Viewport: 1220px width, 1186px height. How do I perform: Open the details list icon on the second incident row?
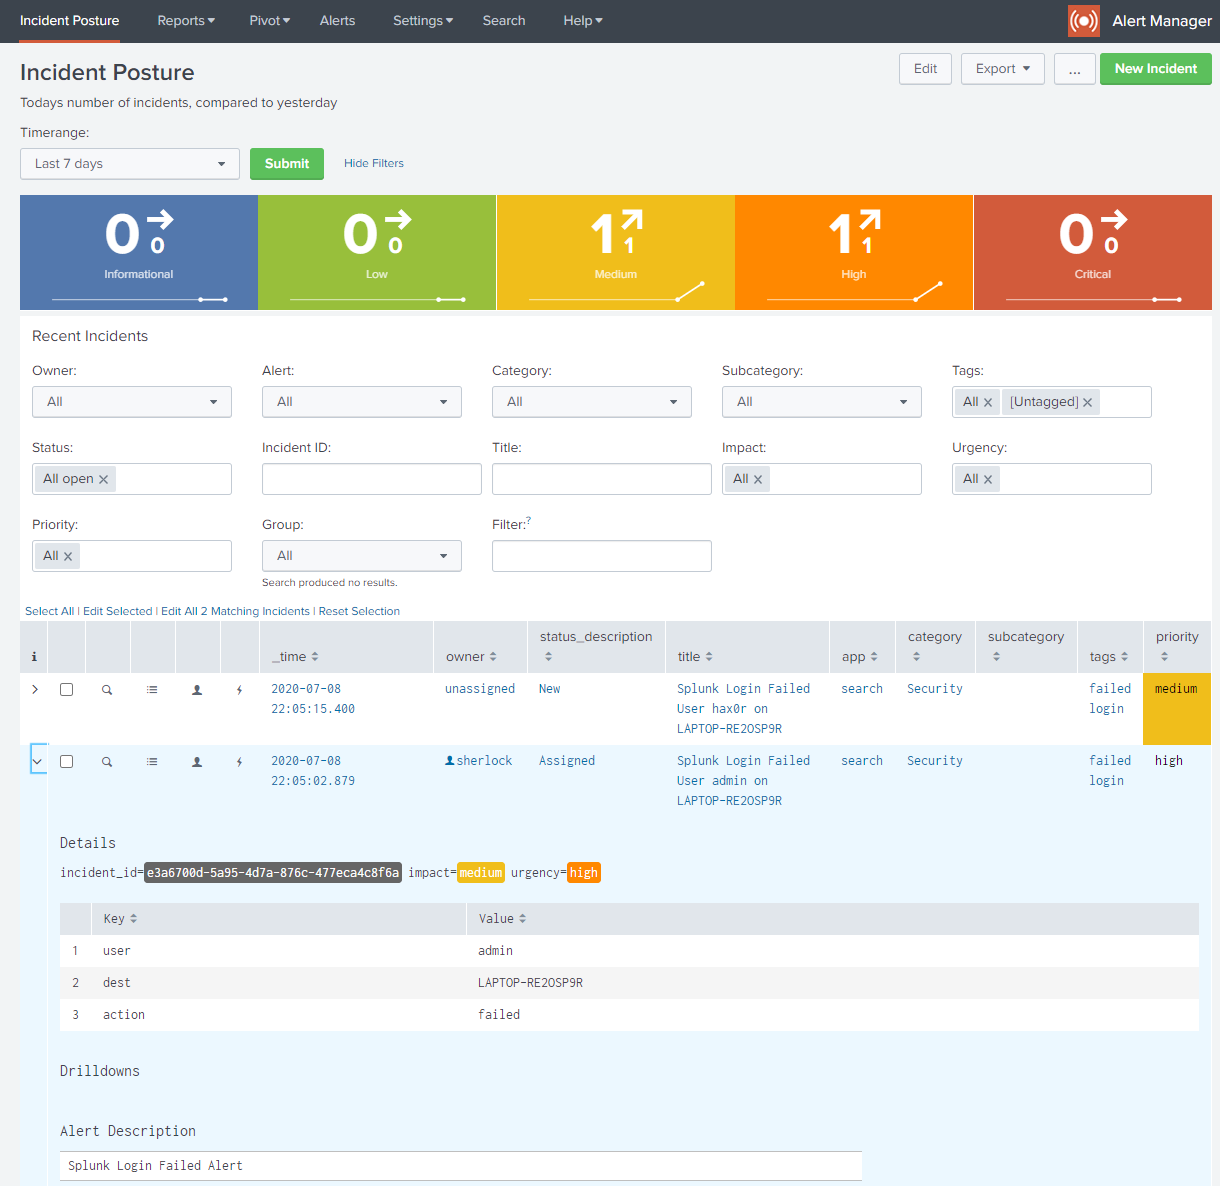point(152,761)
